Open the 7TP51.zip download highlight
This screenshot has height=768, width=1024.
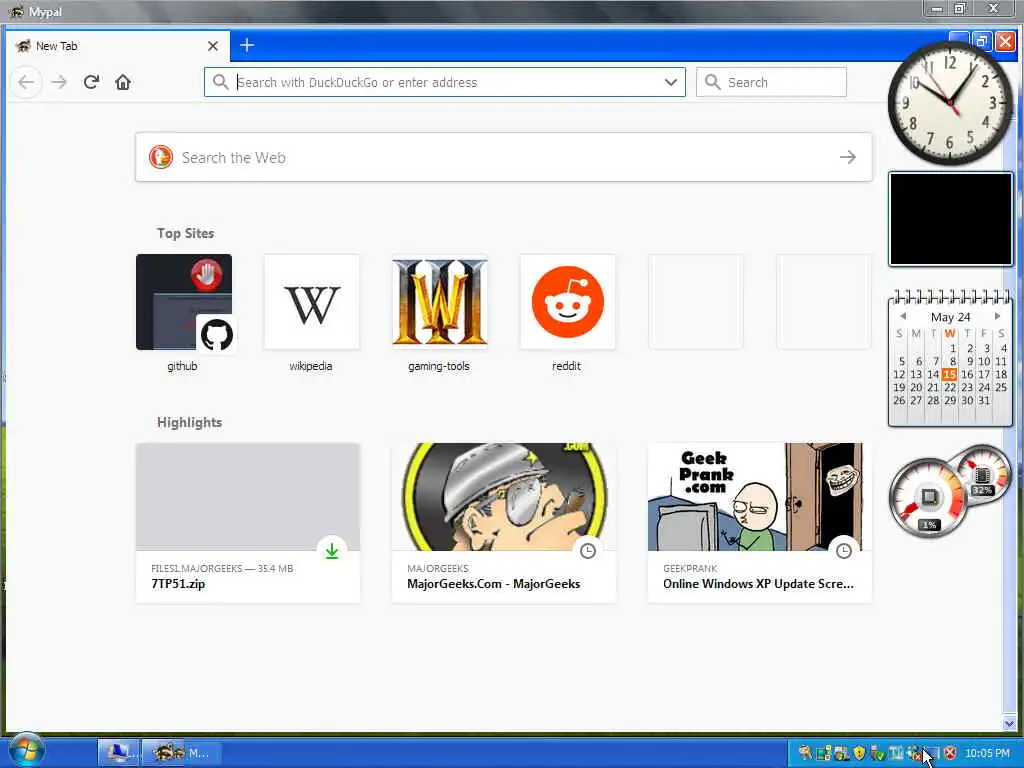click(x=248, y=522)
